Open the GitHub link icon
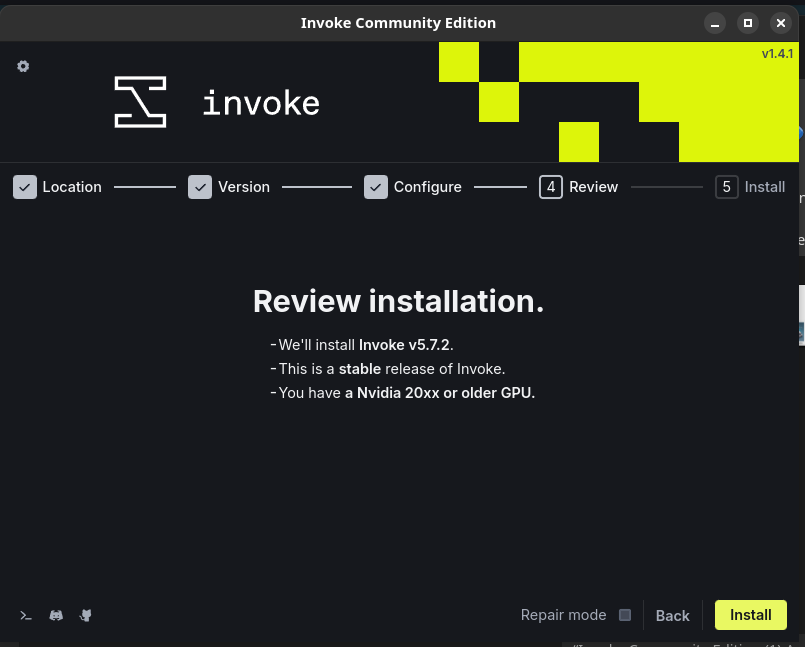 click(86, 615)
